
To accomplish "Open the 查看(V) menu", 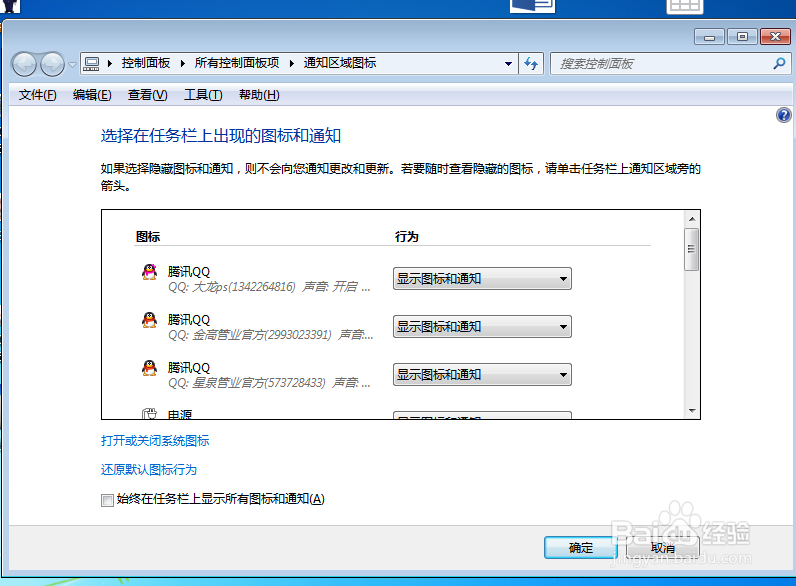I will click(147, 95).
